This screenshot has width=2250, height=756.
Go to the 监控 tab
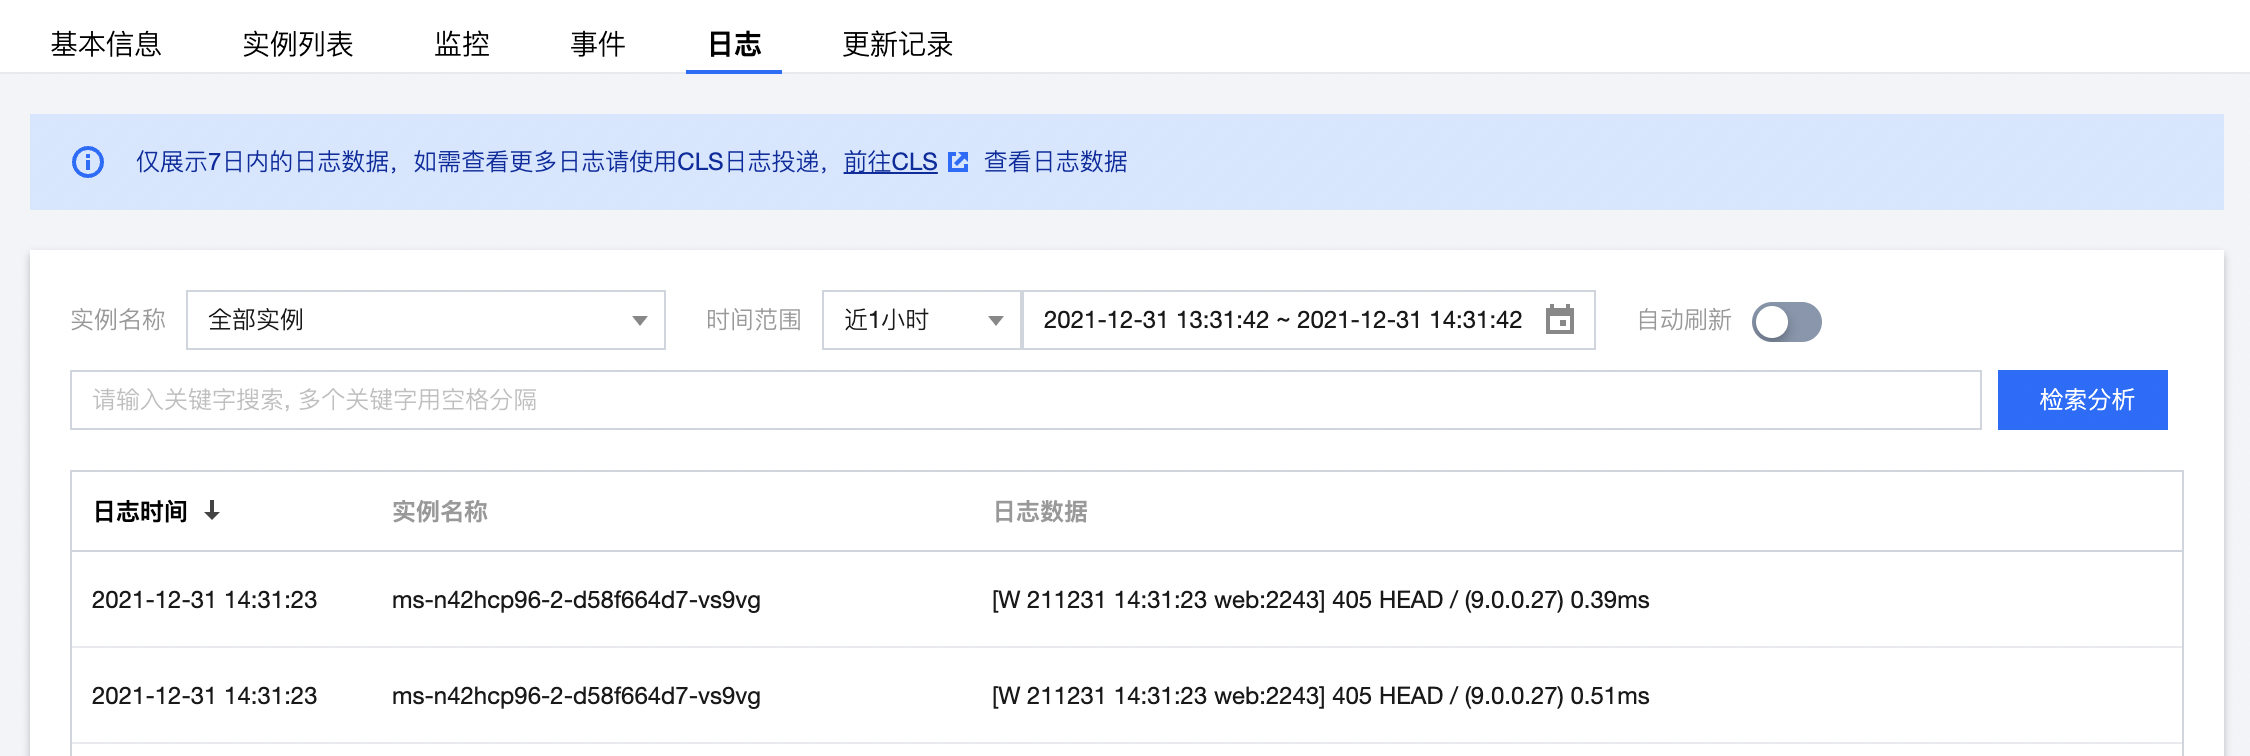click(x=462, y=44)
